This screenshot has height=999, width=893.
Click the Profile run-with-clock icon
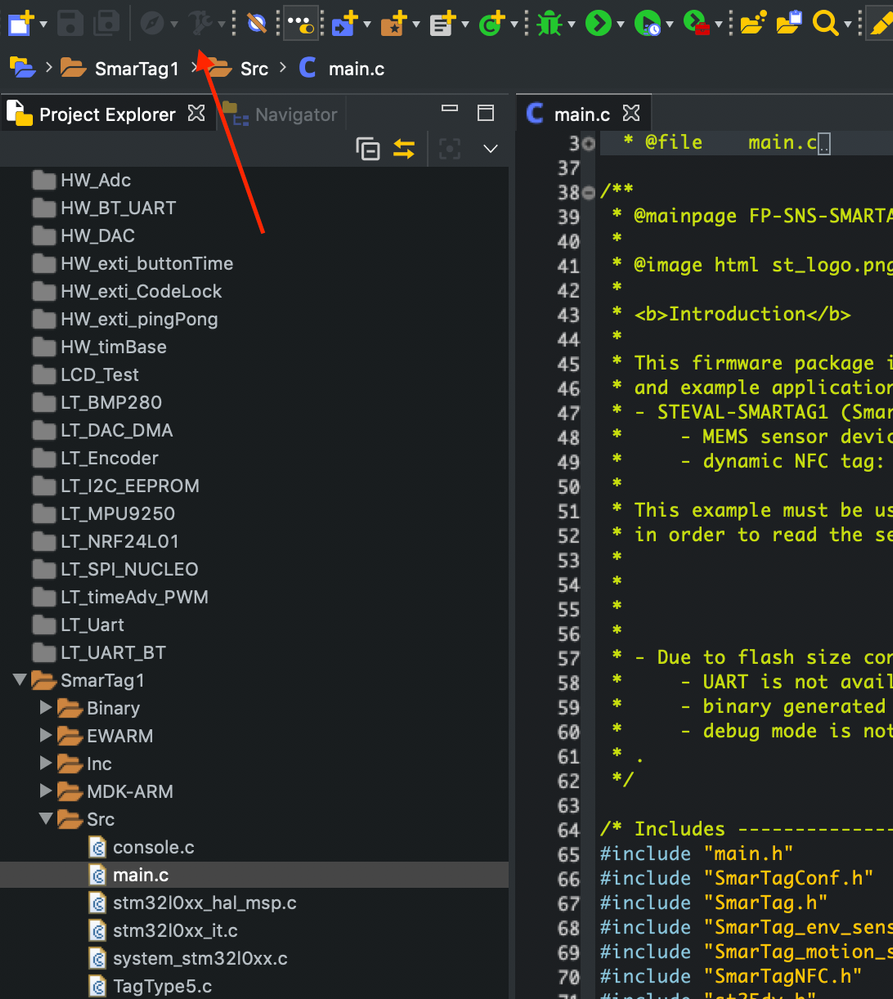pyautogui.click(x=648, y=24)
